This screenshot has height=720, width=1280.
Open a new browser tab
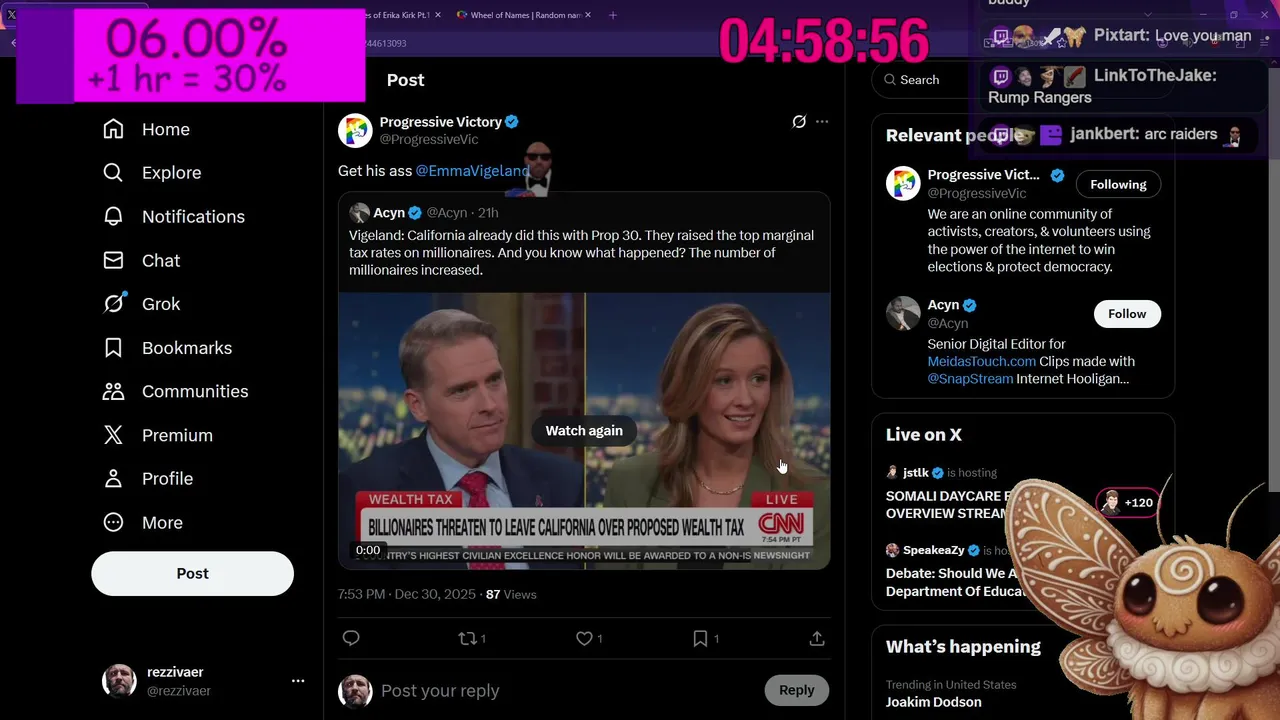[613, 15]
